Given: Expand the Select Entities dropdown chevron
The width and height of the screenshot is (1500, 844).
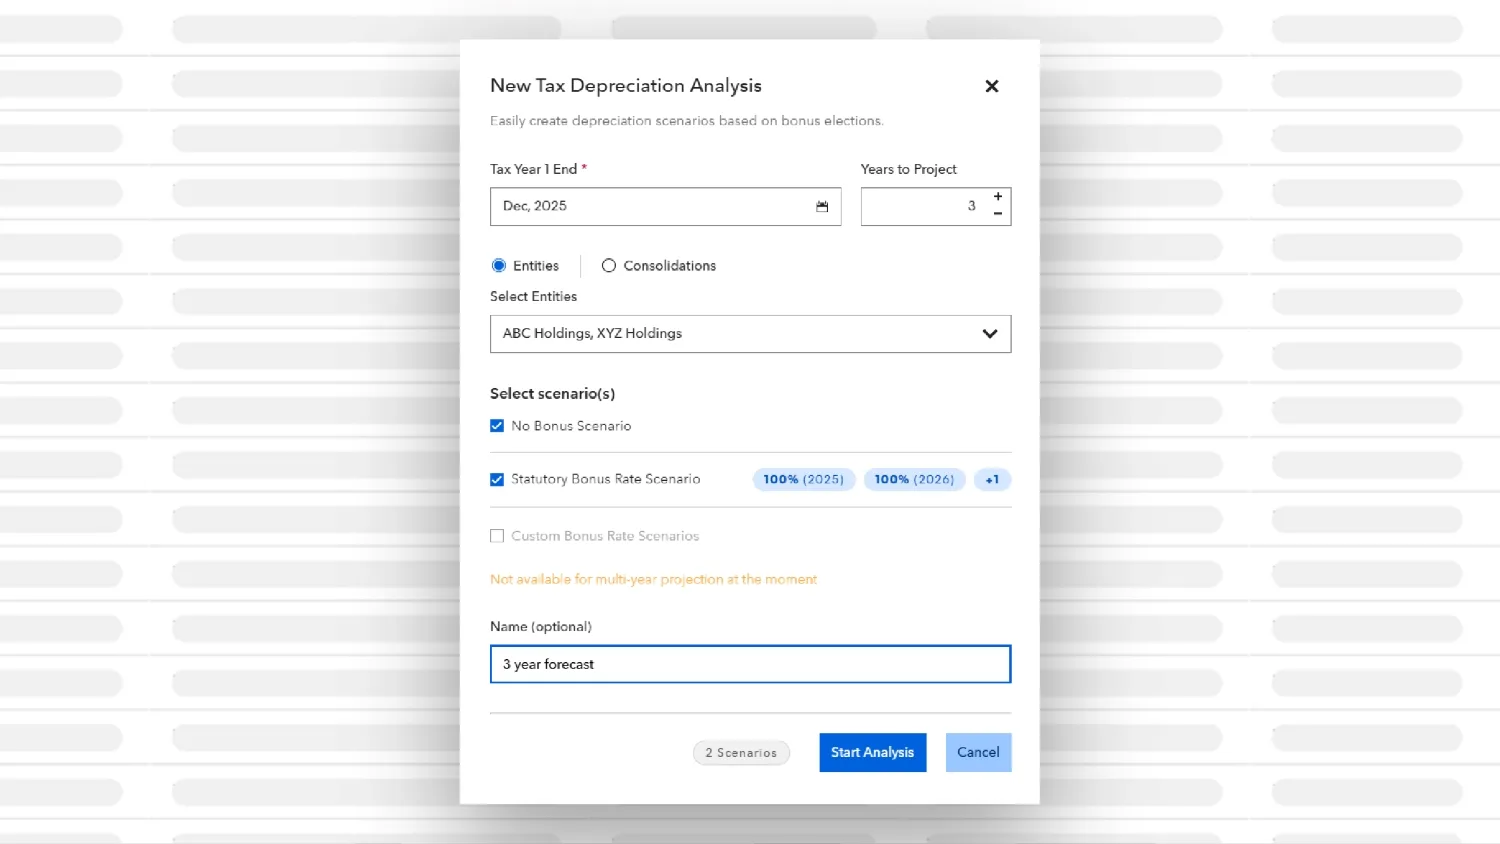Looking at the screenshot, I should click(990, 334).
